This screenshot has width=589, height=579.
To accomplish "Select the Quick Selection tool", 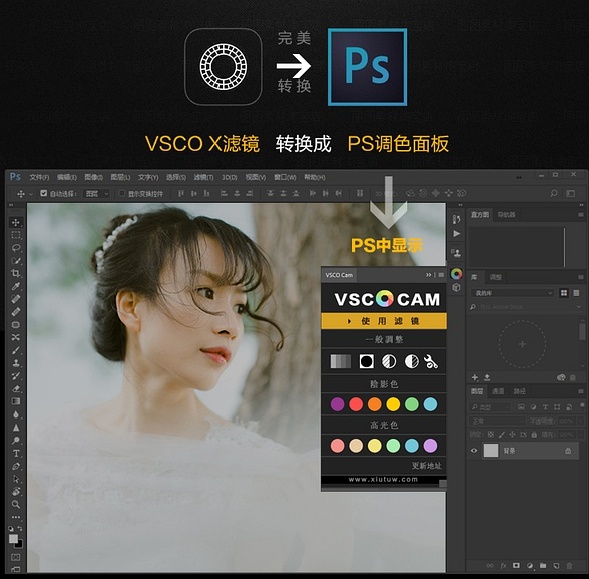I will pyautogui.click(x=15, y=261).
